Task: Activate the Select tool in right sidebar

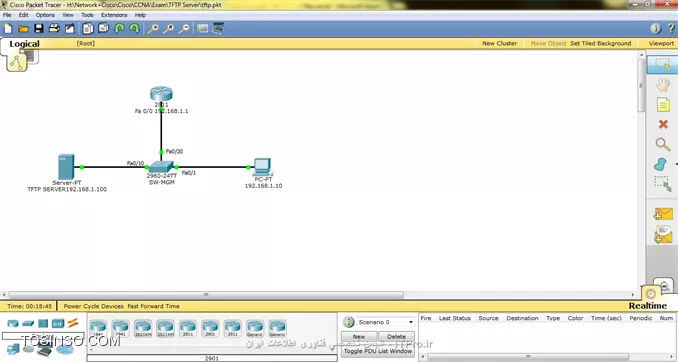Action: pos(662,64)
